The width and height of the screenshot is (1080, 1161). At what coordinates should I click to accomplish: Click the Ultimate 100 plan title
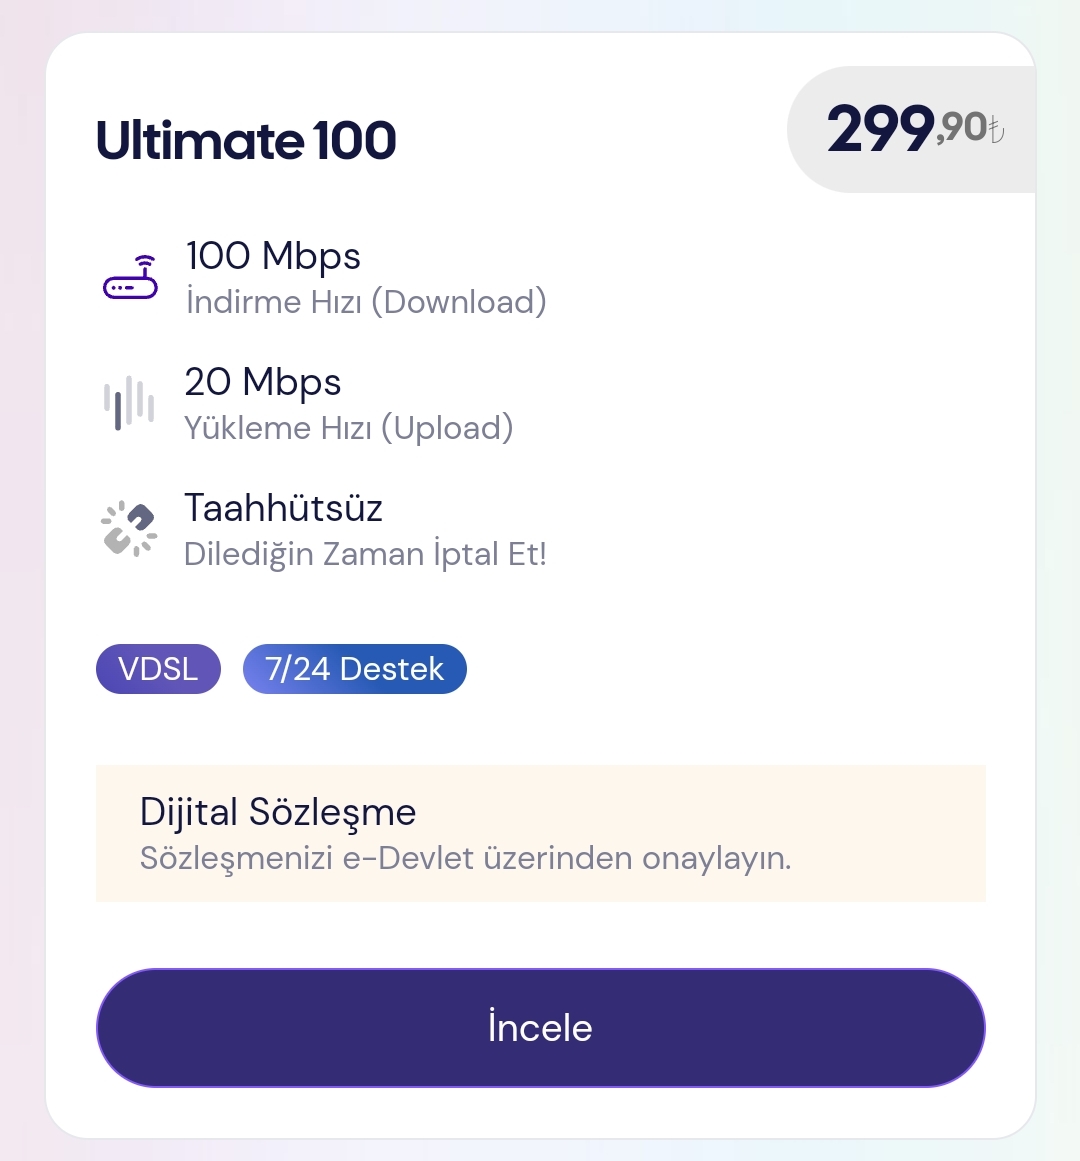(x=246, y=140)
